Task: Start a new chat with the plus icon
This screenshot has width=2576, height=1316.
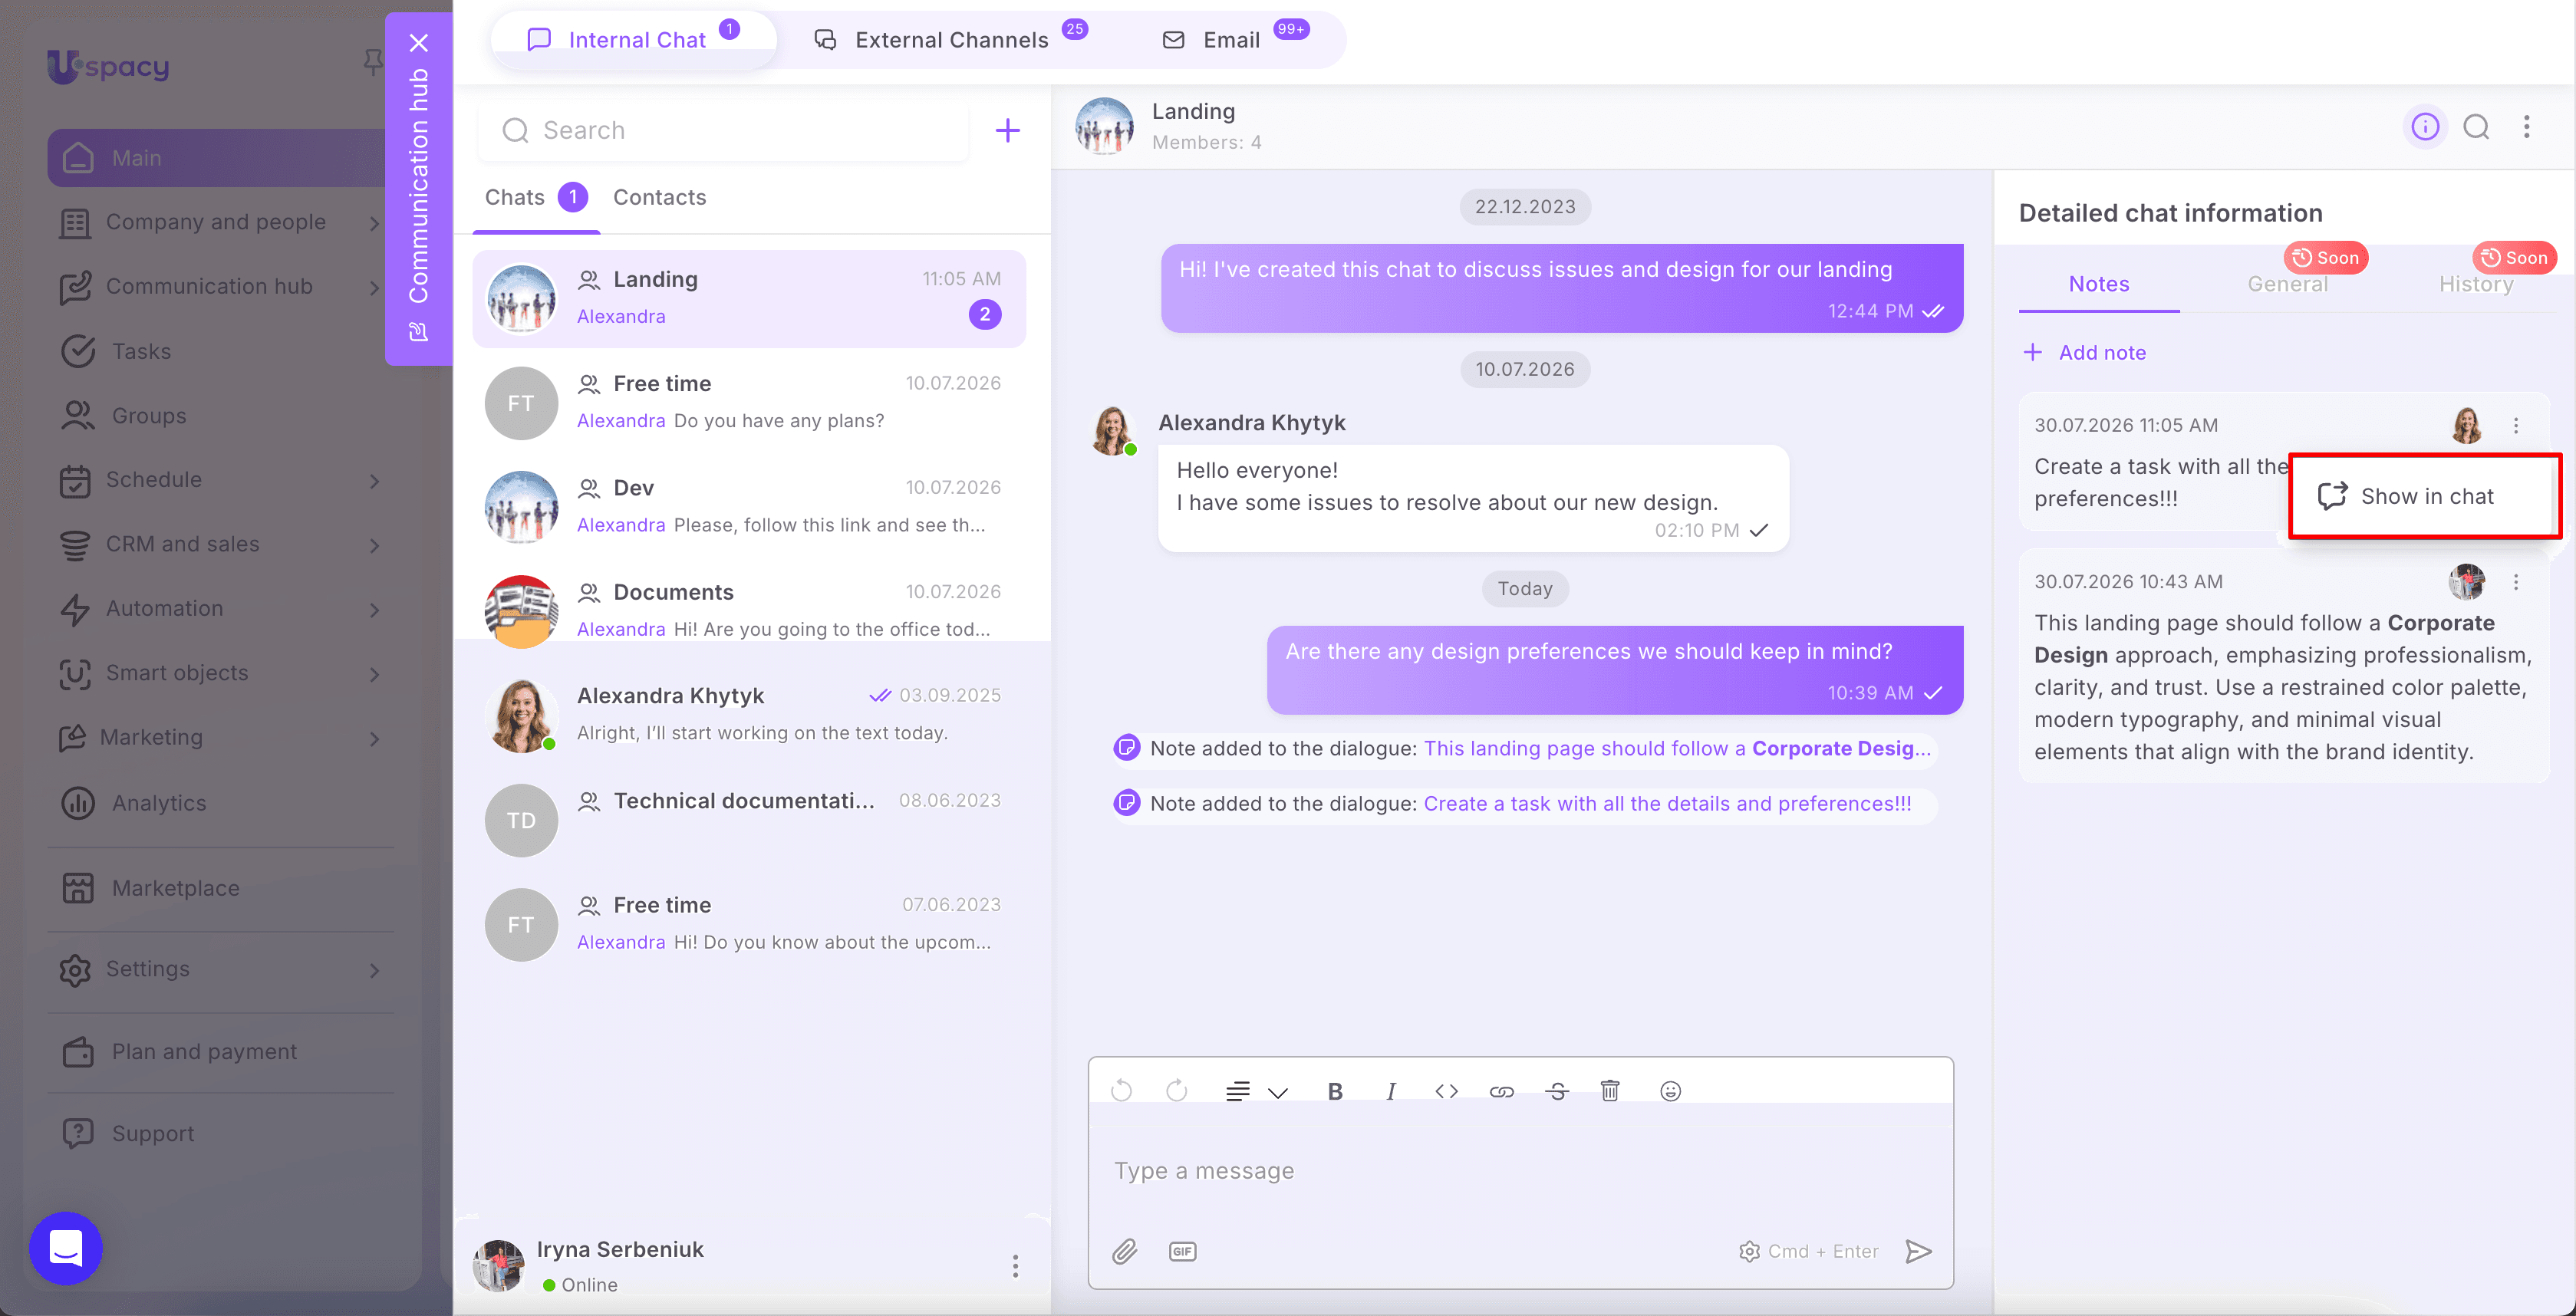Action: (1007, 130)
